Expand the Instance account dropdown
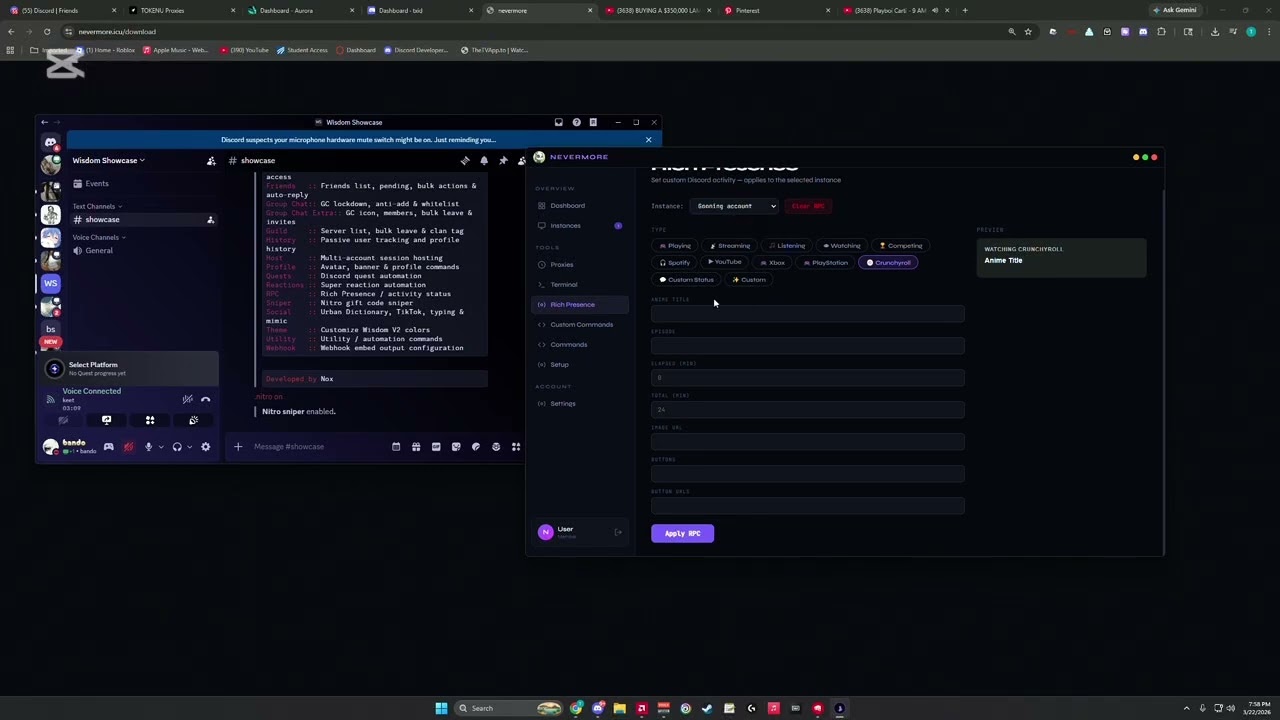 click(x=734, y=206)
